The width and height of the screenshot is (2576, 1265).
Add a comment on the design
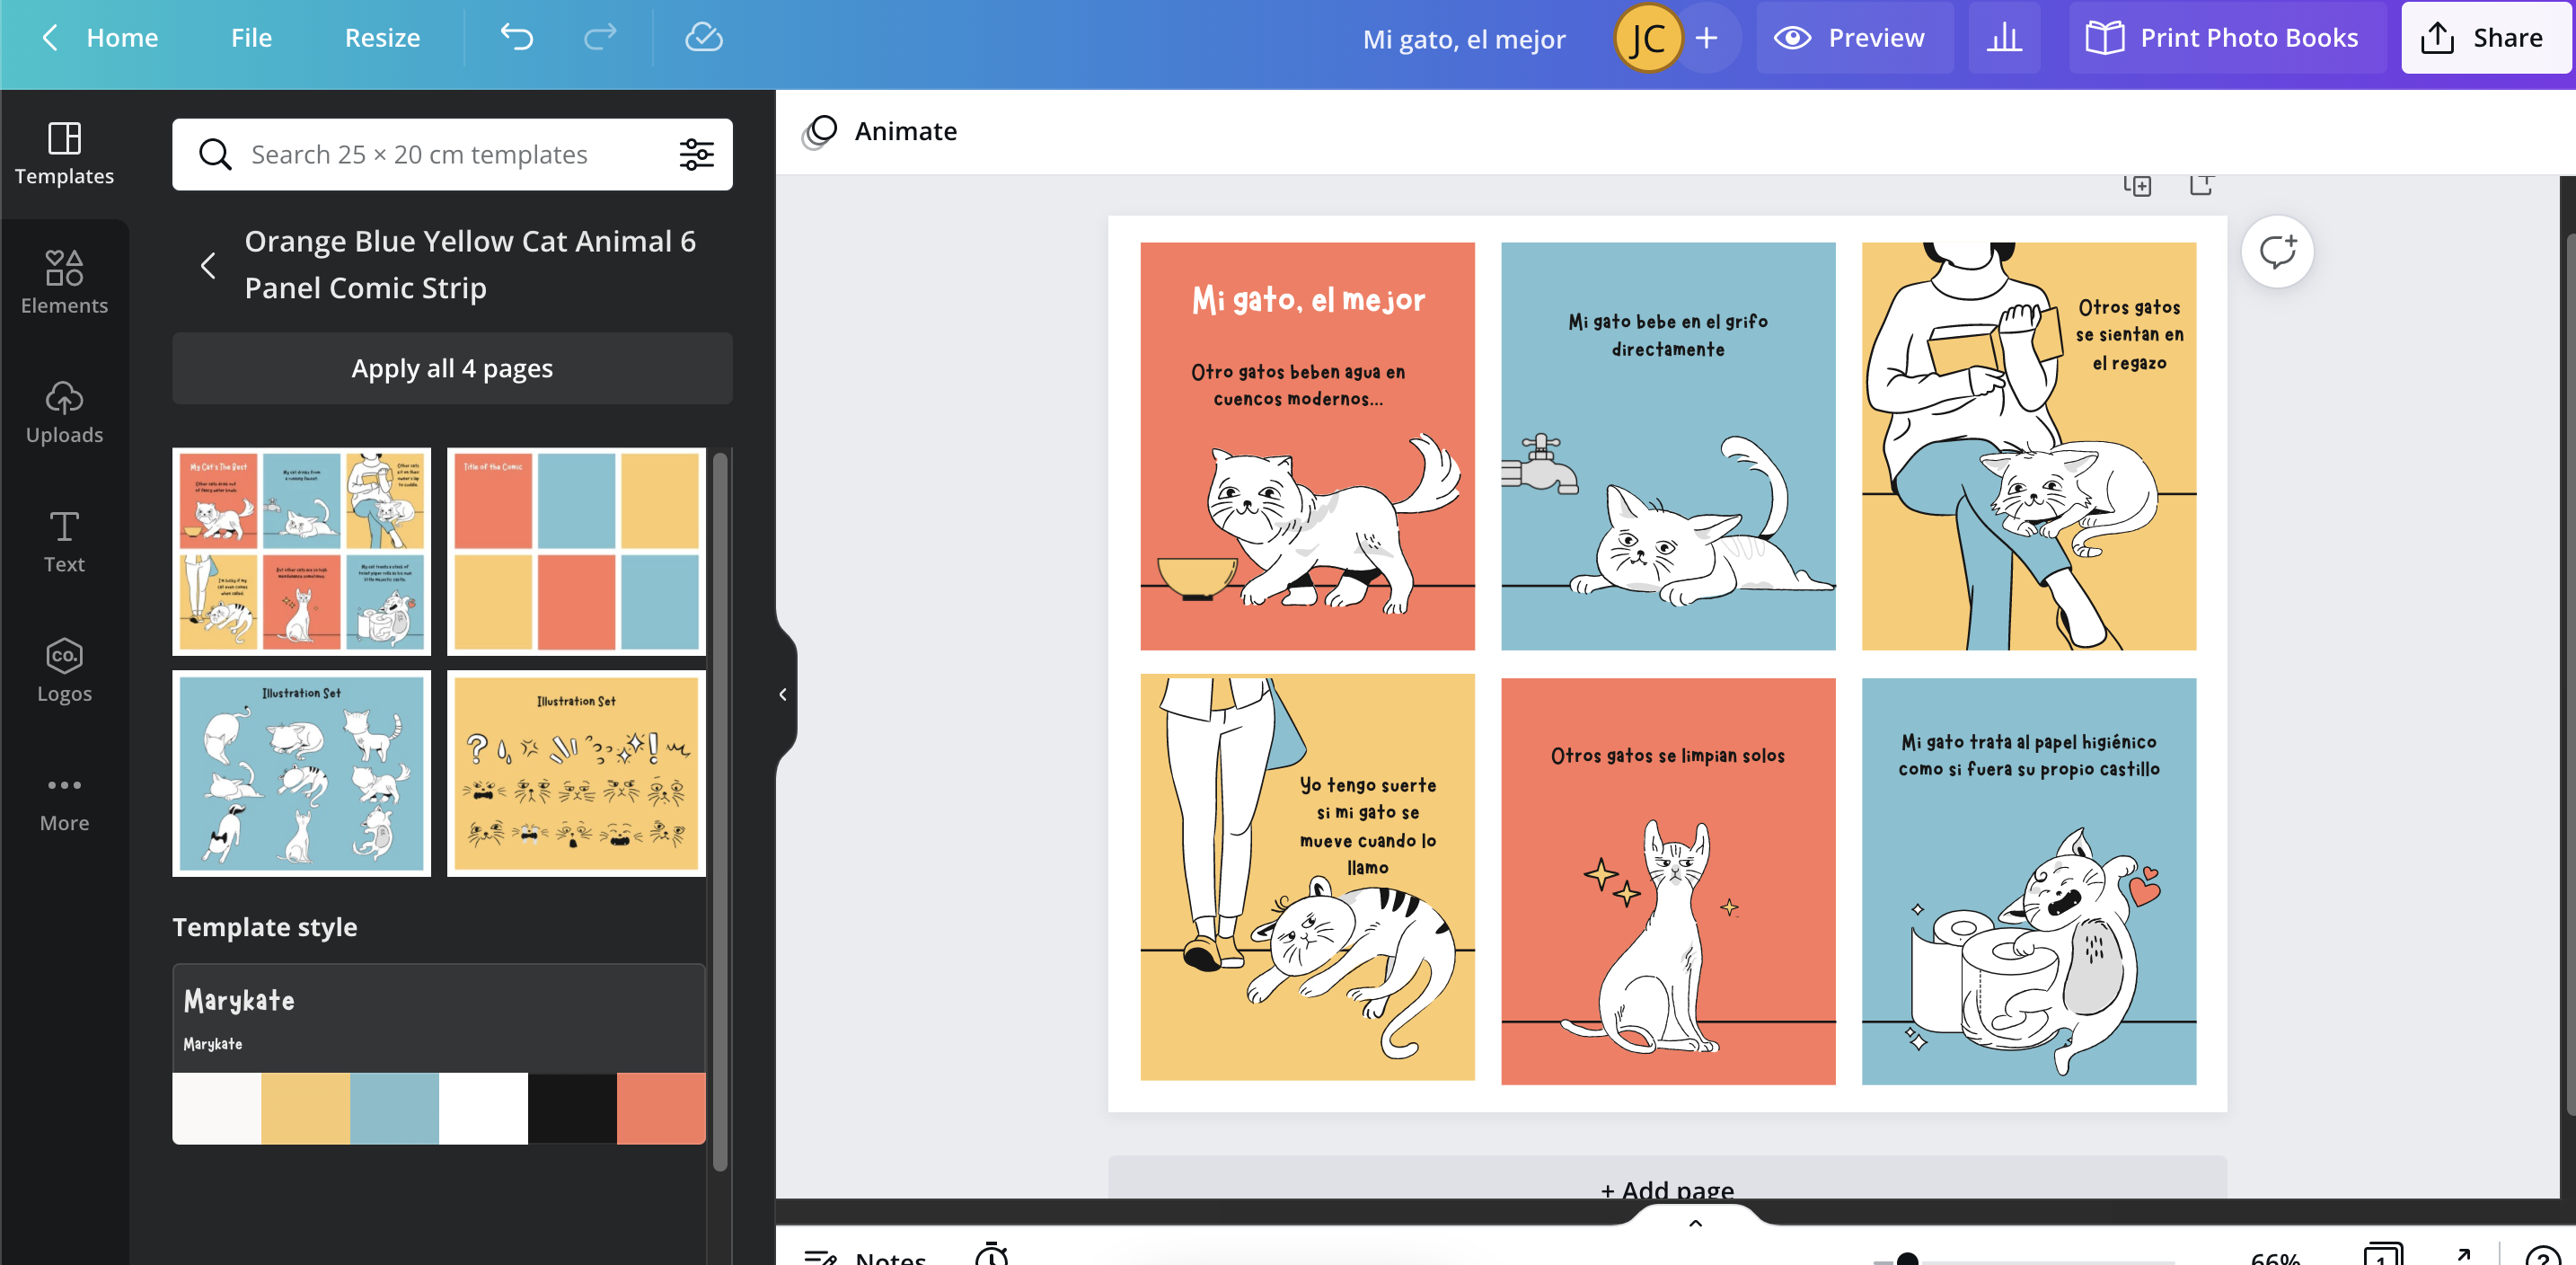tap(2277, 251)
